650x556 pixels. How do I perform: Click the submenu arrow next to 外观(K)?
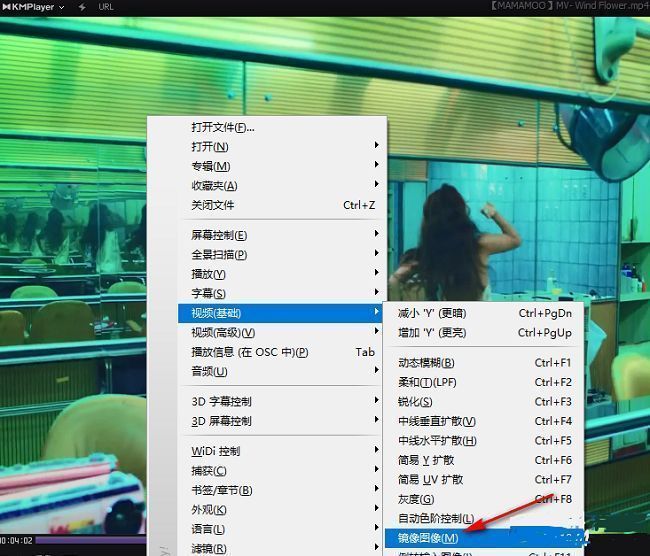pyautogui.click(x=376, y=508)
